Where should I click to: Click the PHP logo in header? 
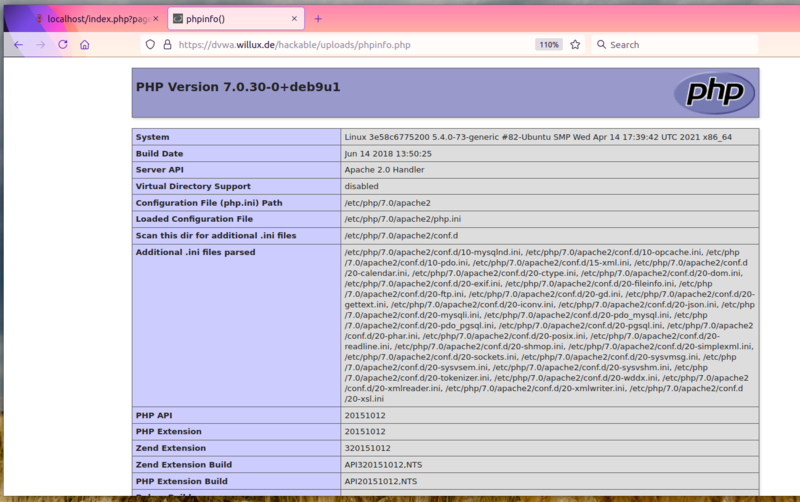713,93
